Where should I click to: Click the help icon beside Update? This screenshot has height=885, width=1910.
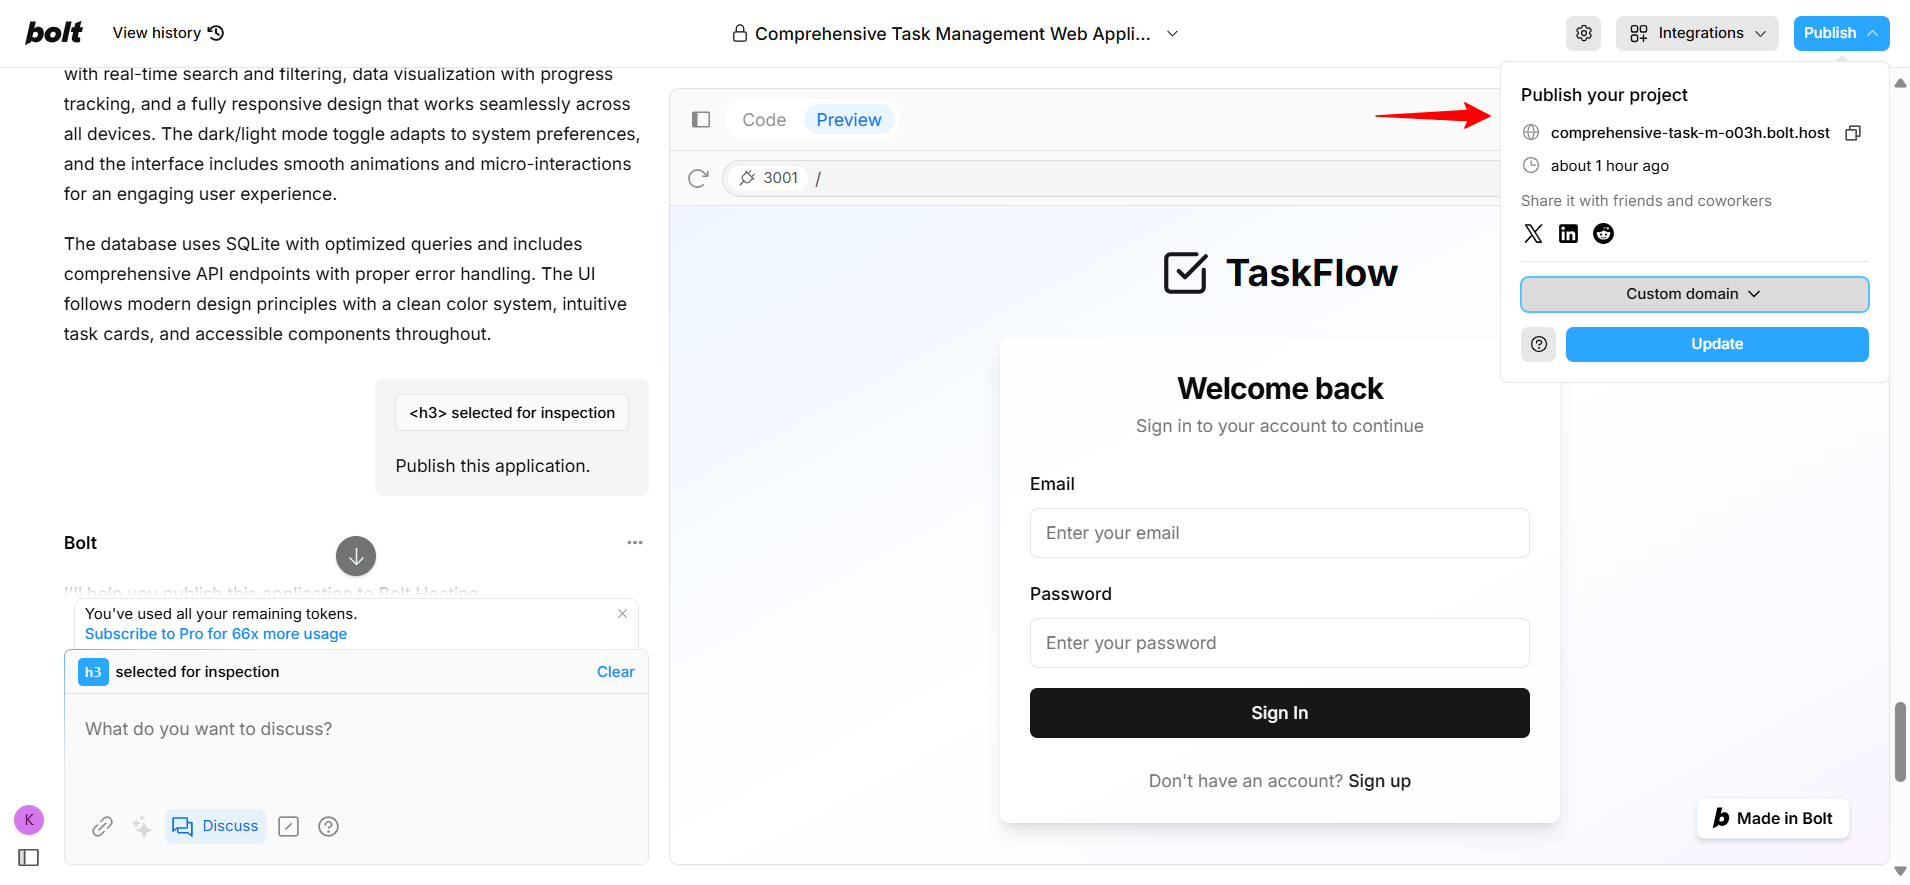click(1539, 344)
